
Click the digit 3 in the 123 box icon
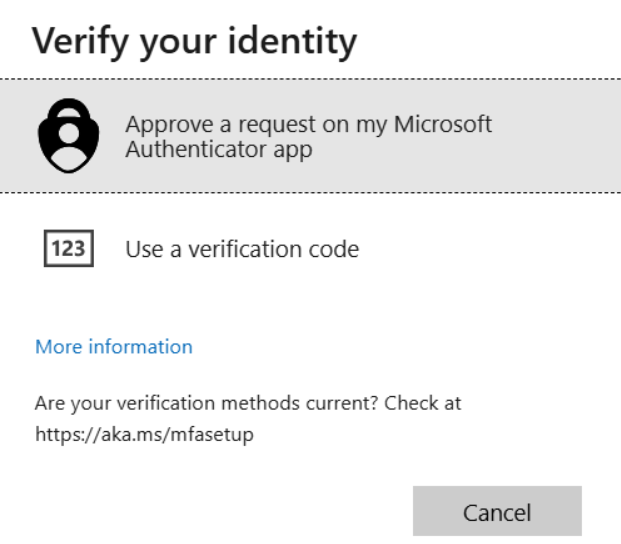pos(79,249)
